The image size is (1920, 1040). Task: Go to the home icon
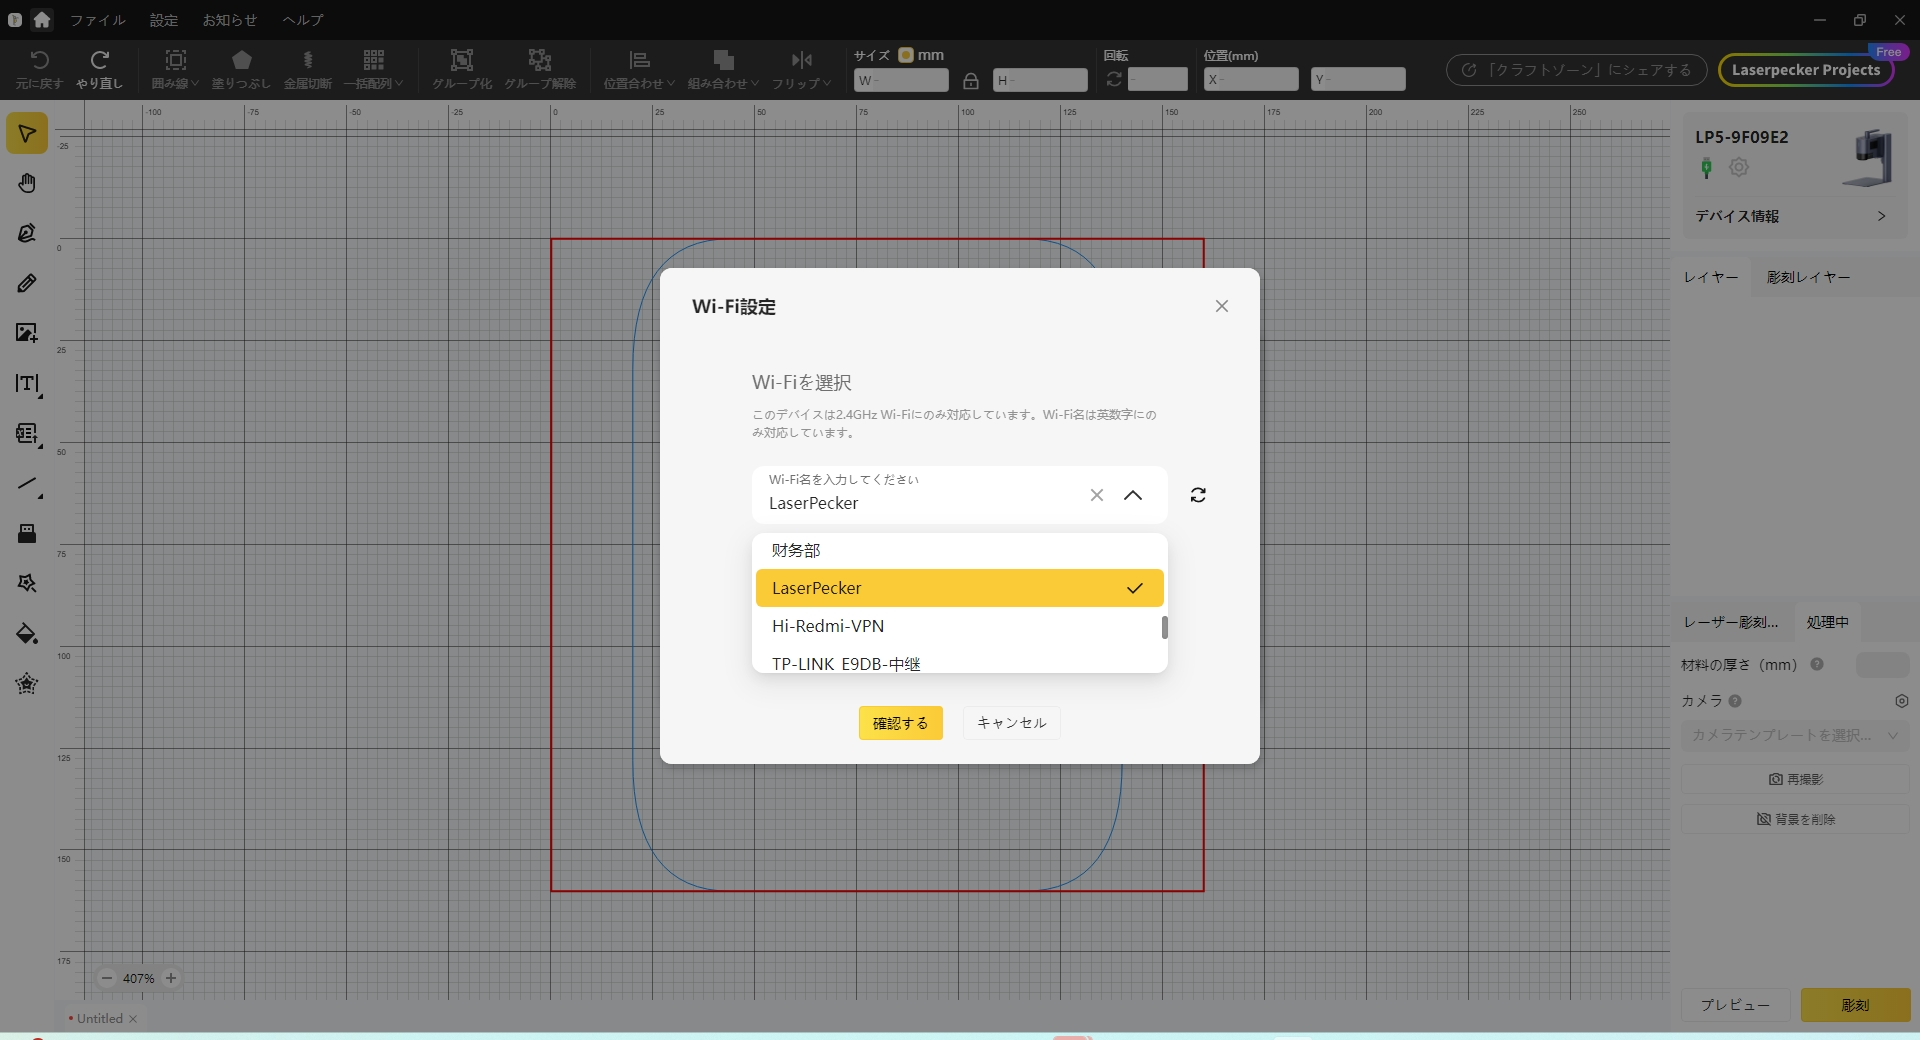coord(42,19)
